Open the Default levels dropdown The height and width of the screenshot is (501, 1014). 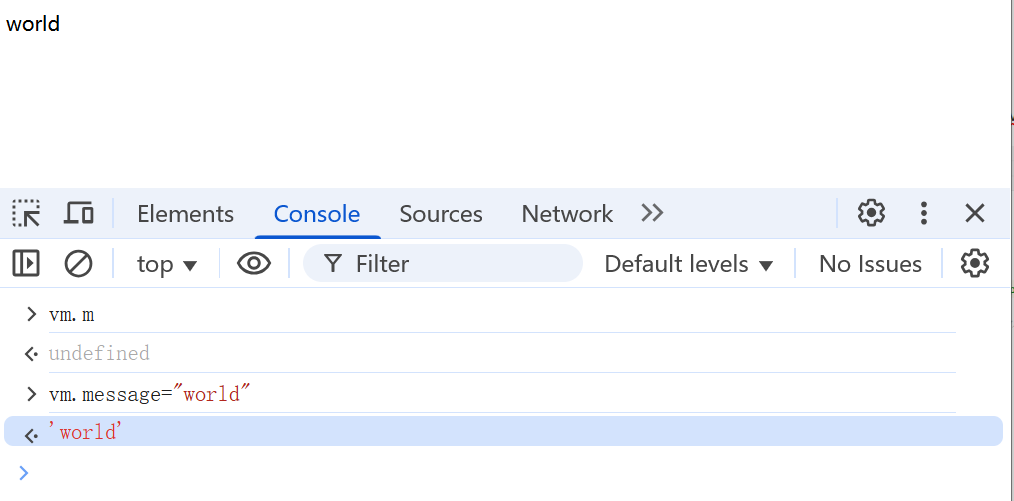pos(689,264)
